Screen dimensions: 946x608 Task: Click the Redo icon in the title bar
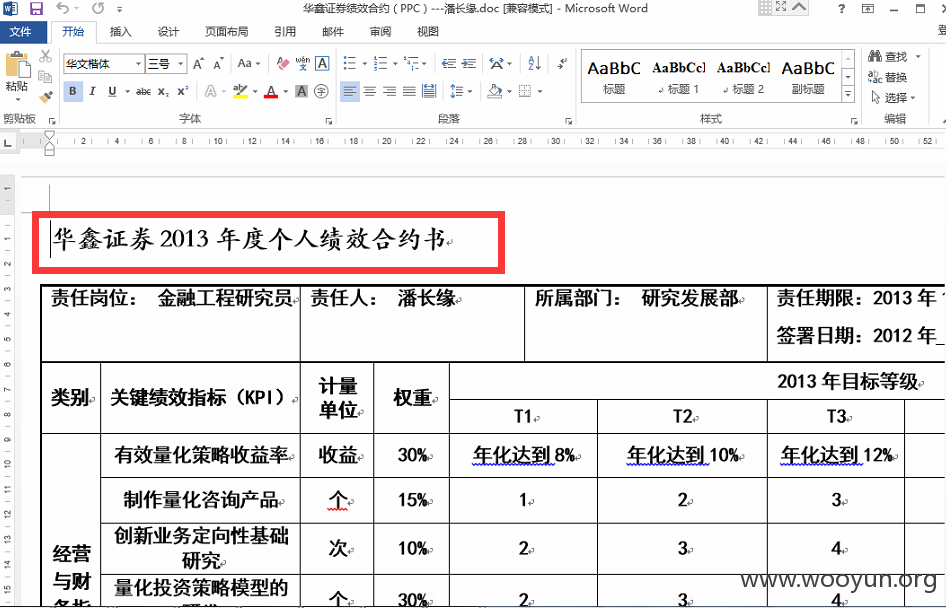click(98, 8)
